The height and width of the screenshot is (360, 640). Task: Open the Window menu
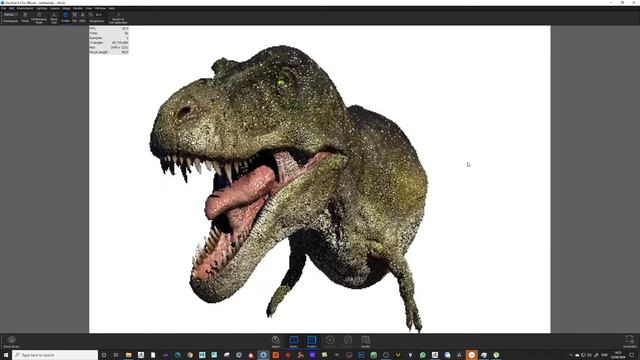tap(100, 8)
